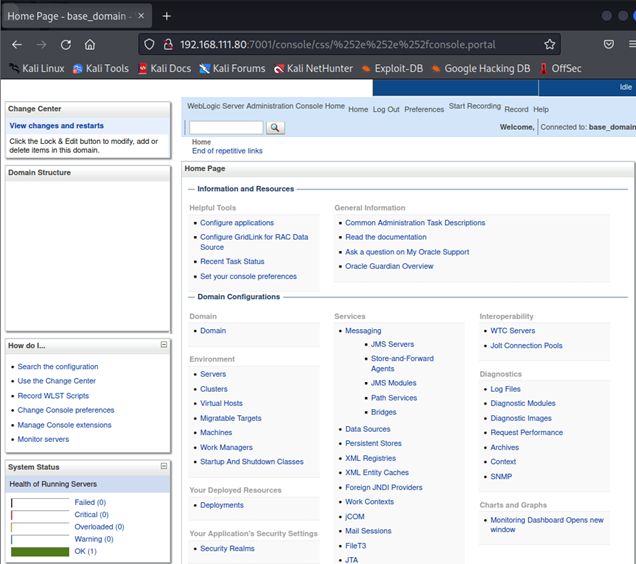The height and width of the screenshot is (564, 636).
Task: Click the Failed (0) status link
Action: [x=90, y=502]
